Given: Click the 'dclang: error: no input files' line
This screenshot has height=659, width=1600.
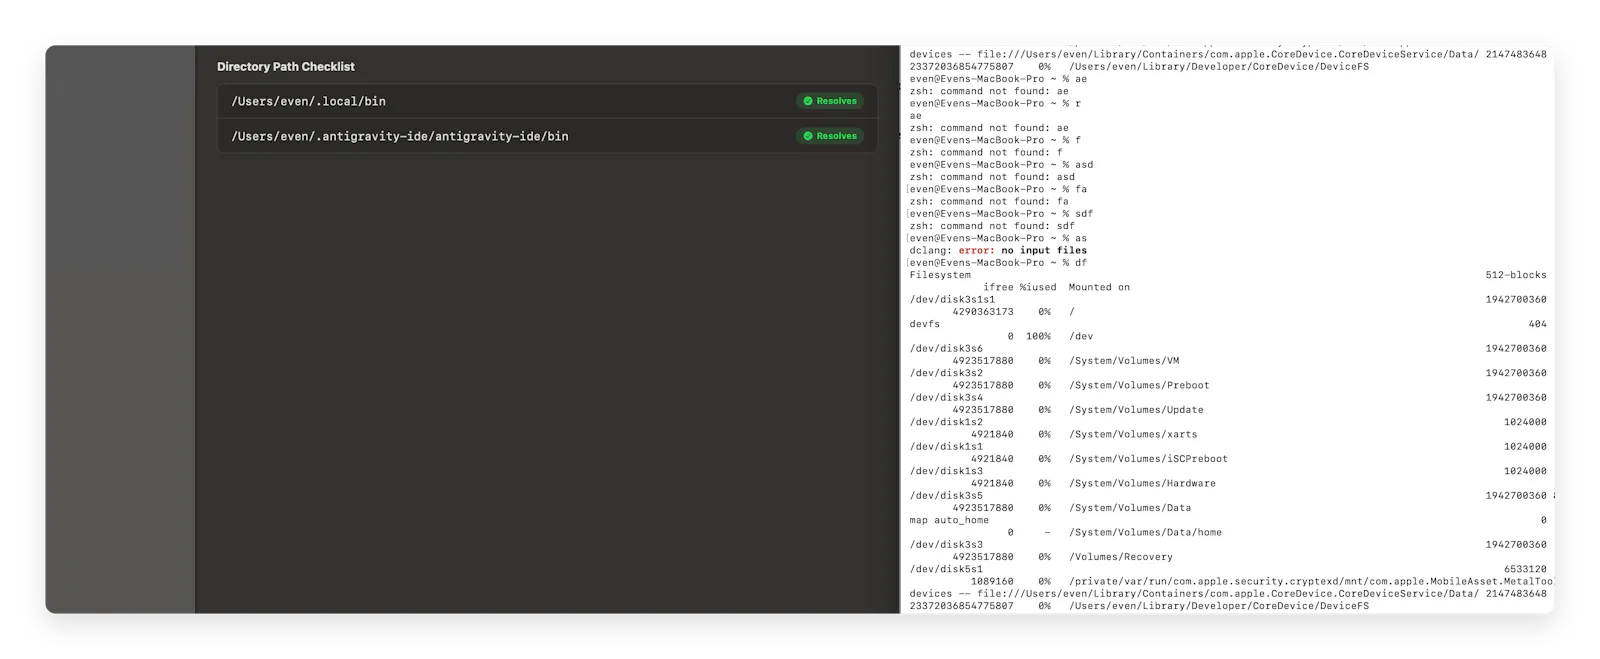Looking at the screenshot, I should [x=998, y=250].
